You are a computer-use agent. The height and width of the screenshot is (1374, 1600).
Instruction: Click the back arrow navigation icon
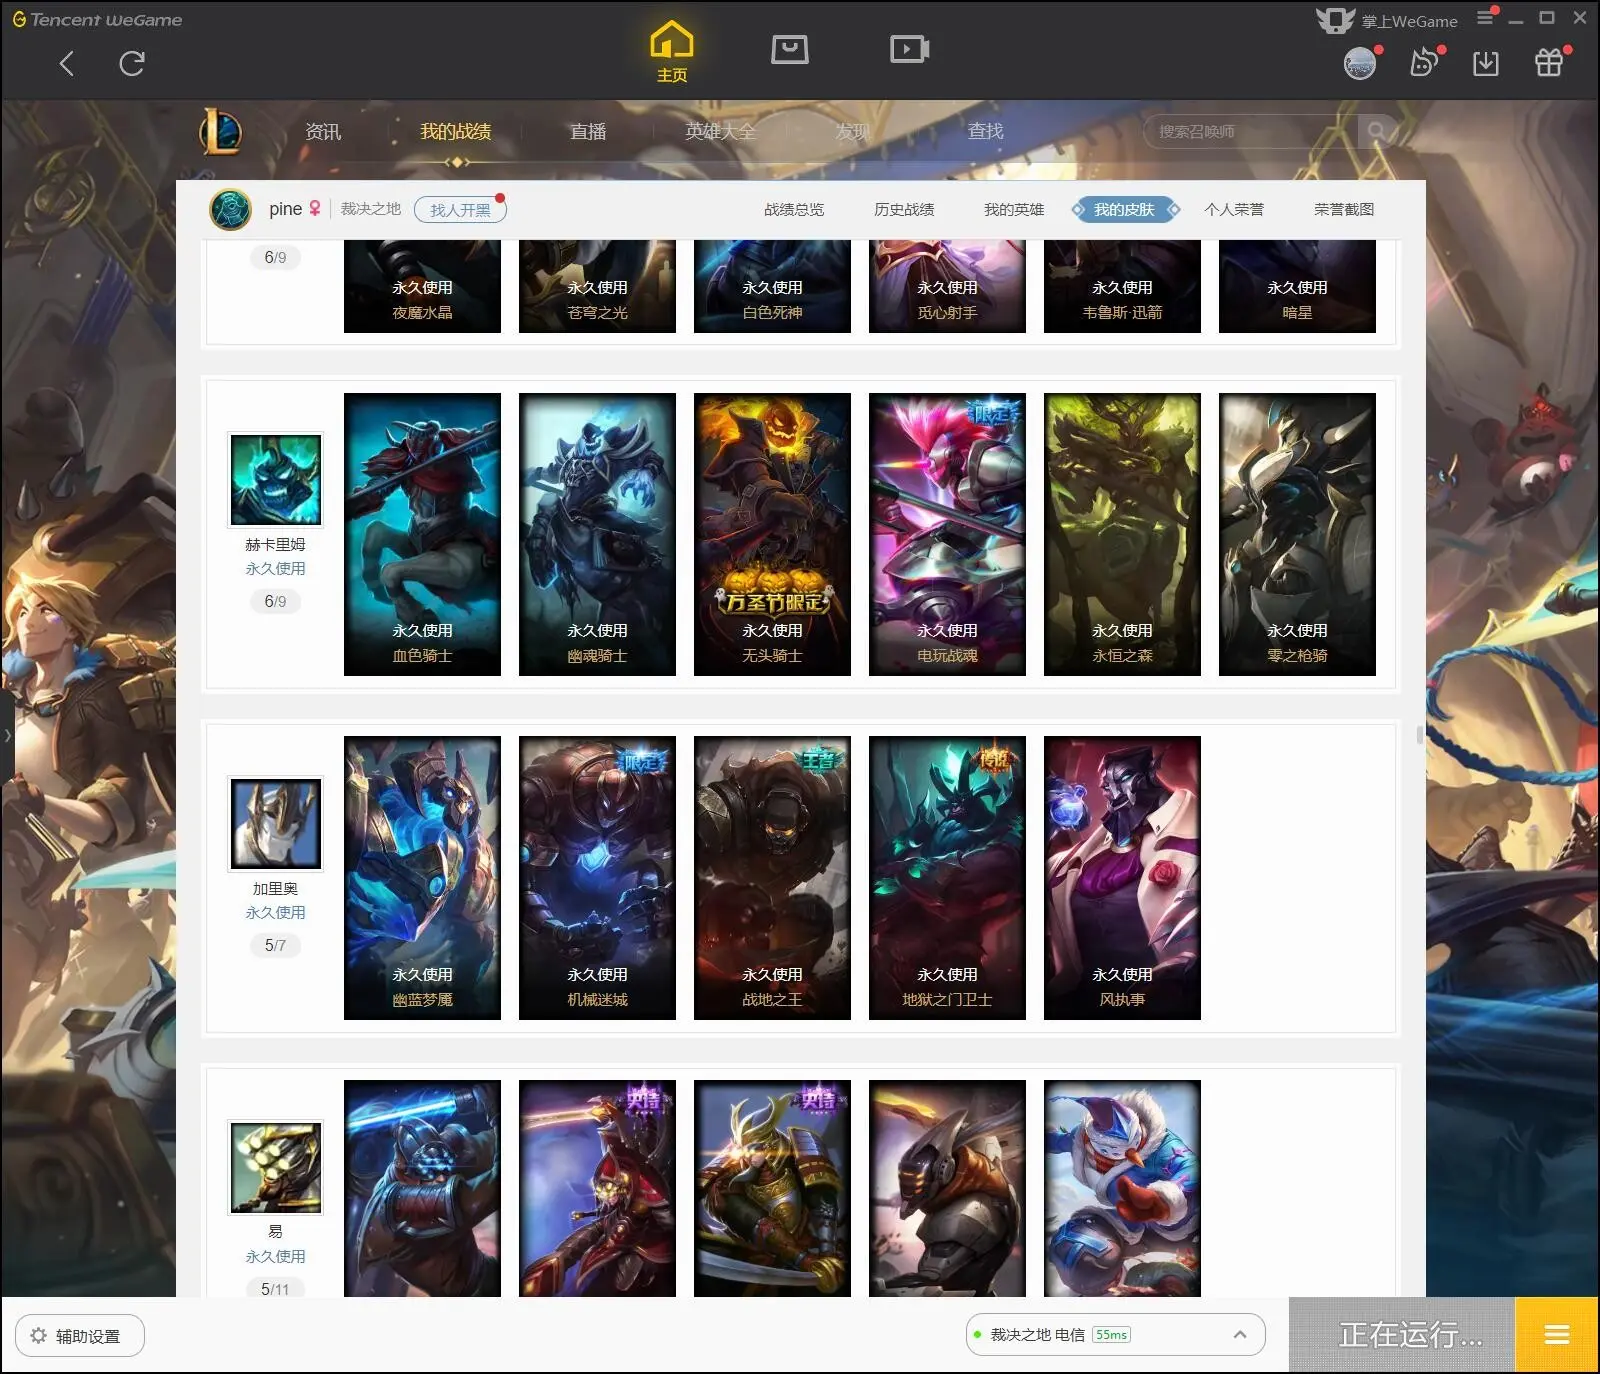coord(67,64)
